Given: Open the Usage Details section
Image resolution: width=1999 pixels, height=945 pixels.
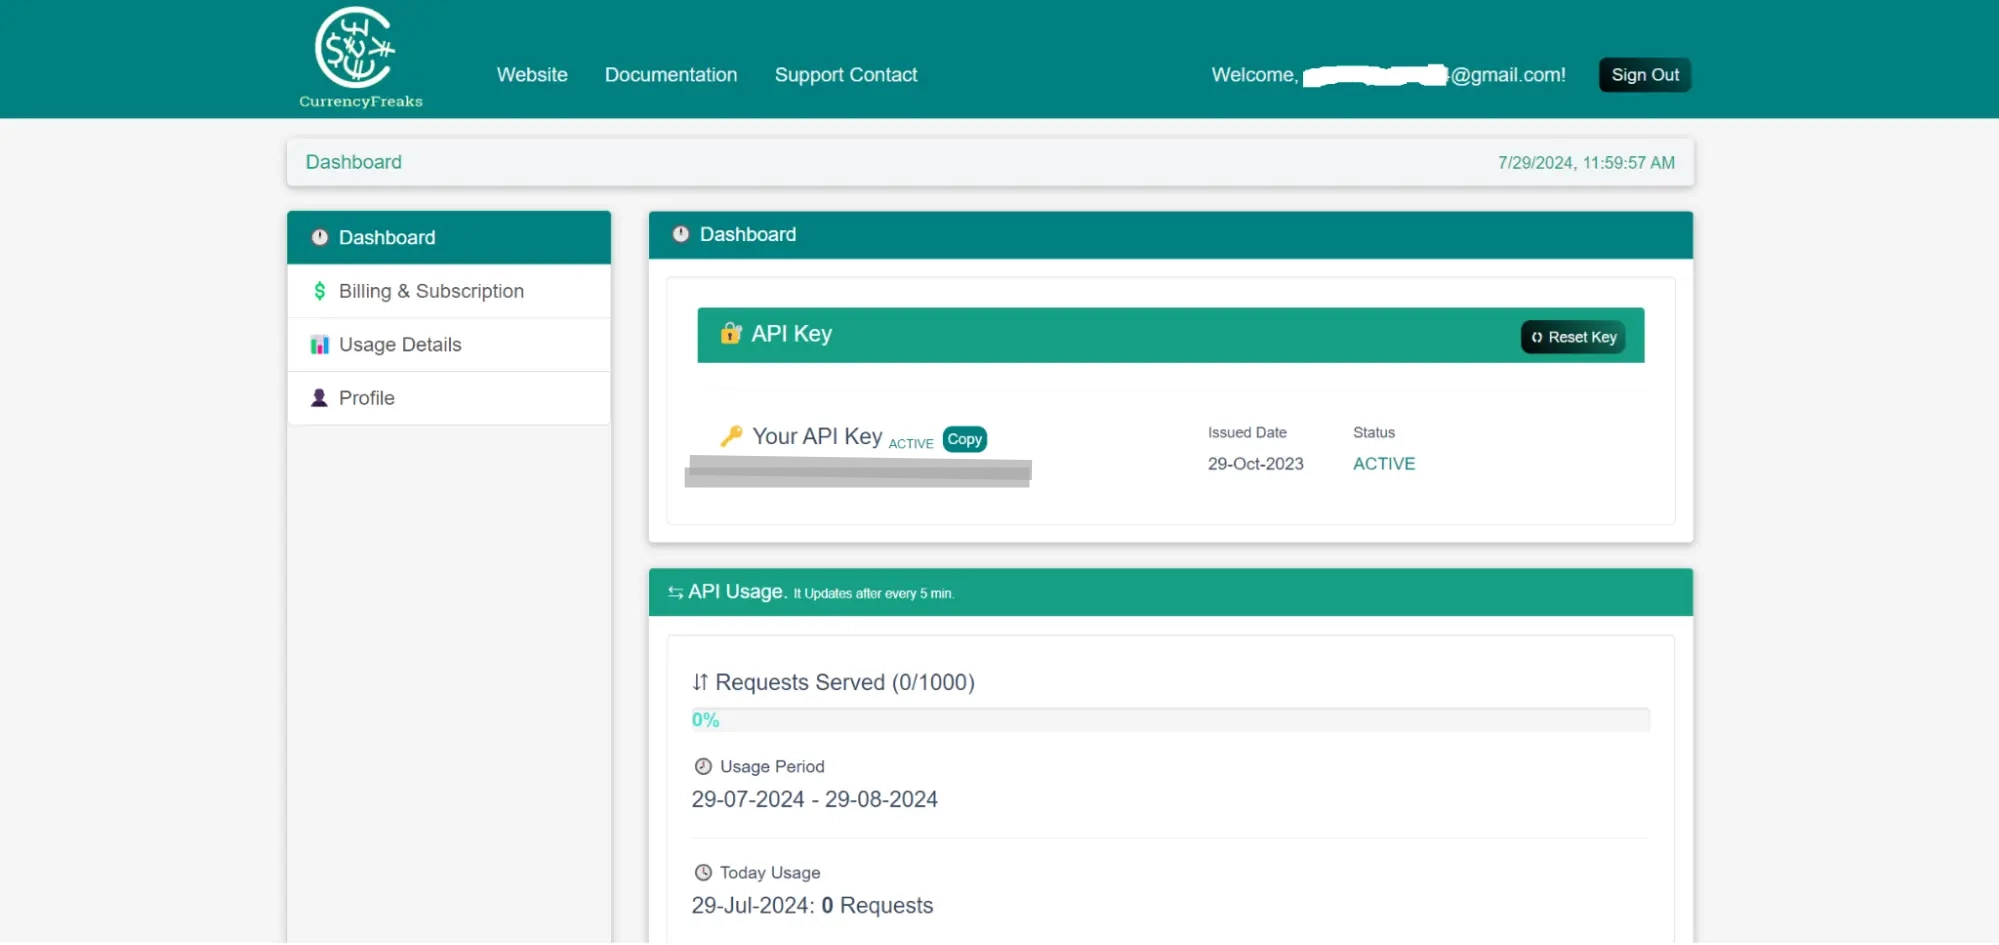Looking at the screenshot, I should coord(400,344).
